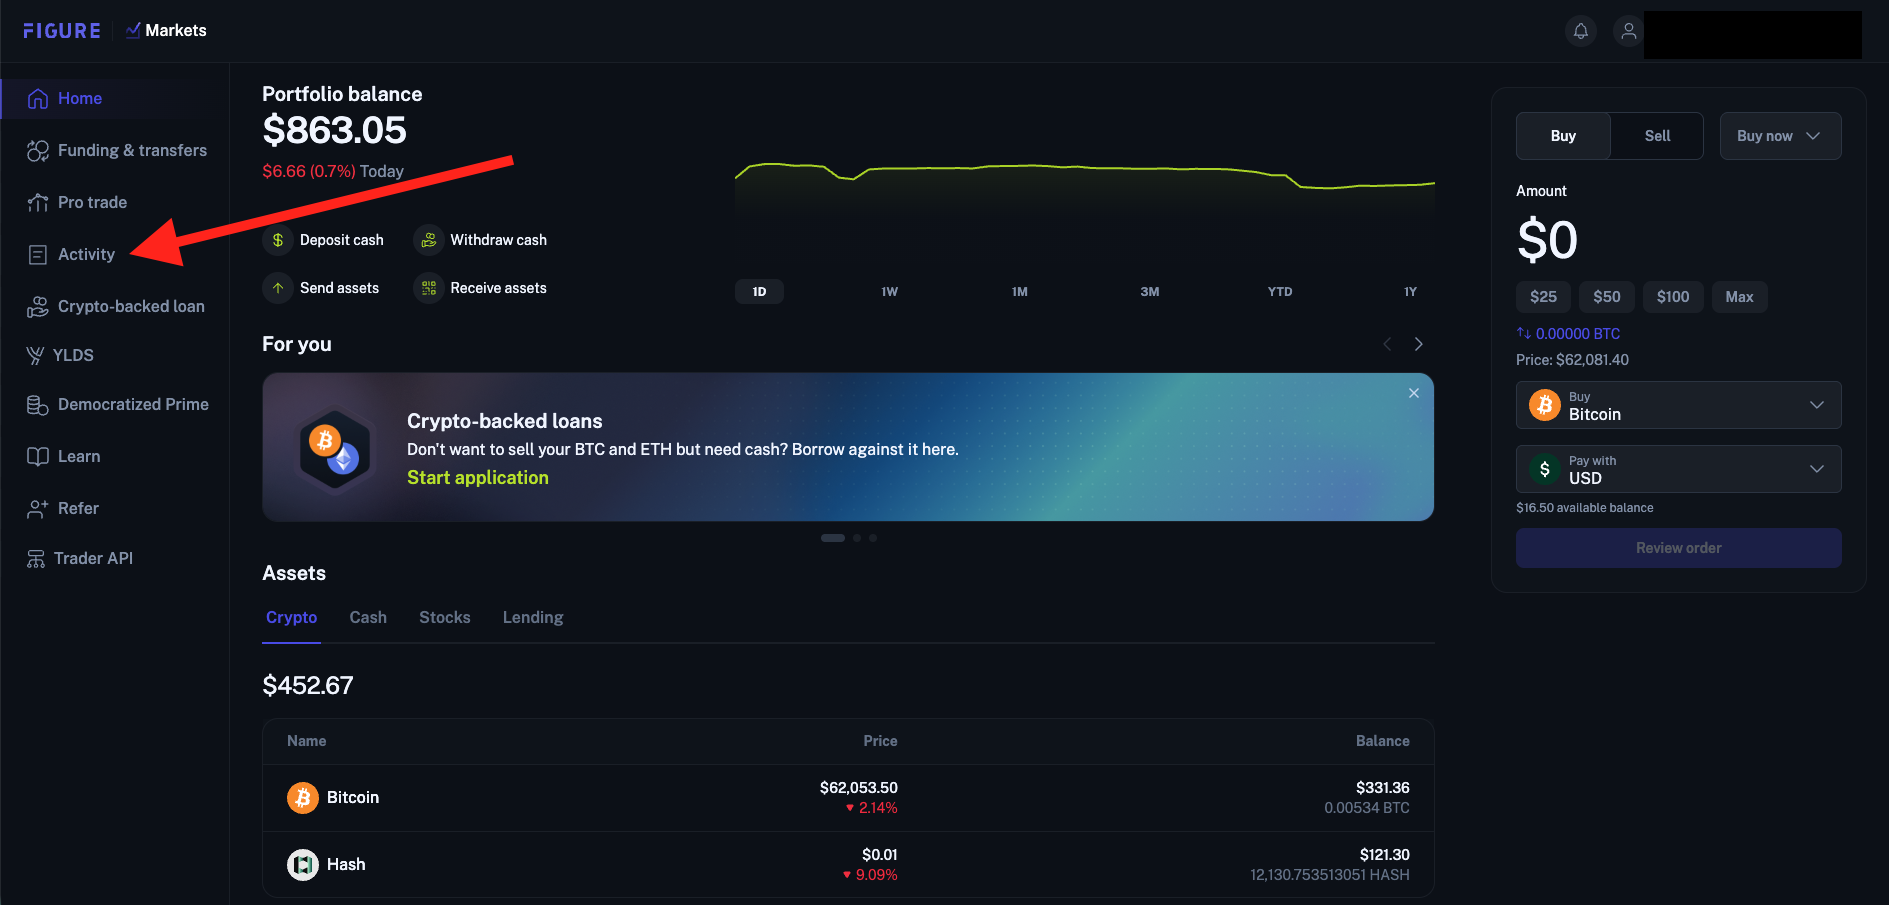The image size is (1889, 905).
Task: Click the Withdraw cash icon
Action: click(429, 240)
